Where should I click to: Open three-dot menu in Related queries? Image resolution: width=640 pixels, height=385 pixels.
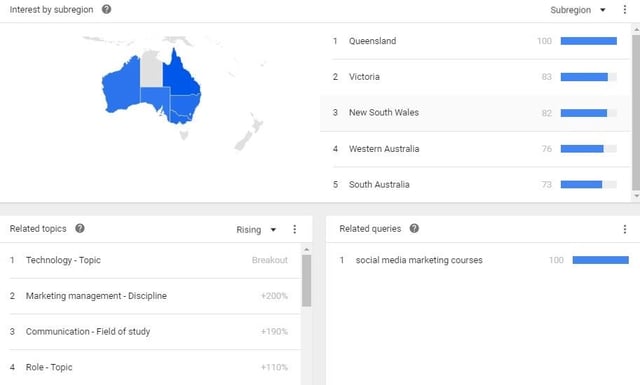click(x=624, y=229)
